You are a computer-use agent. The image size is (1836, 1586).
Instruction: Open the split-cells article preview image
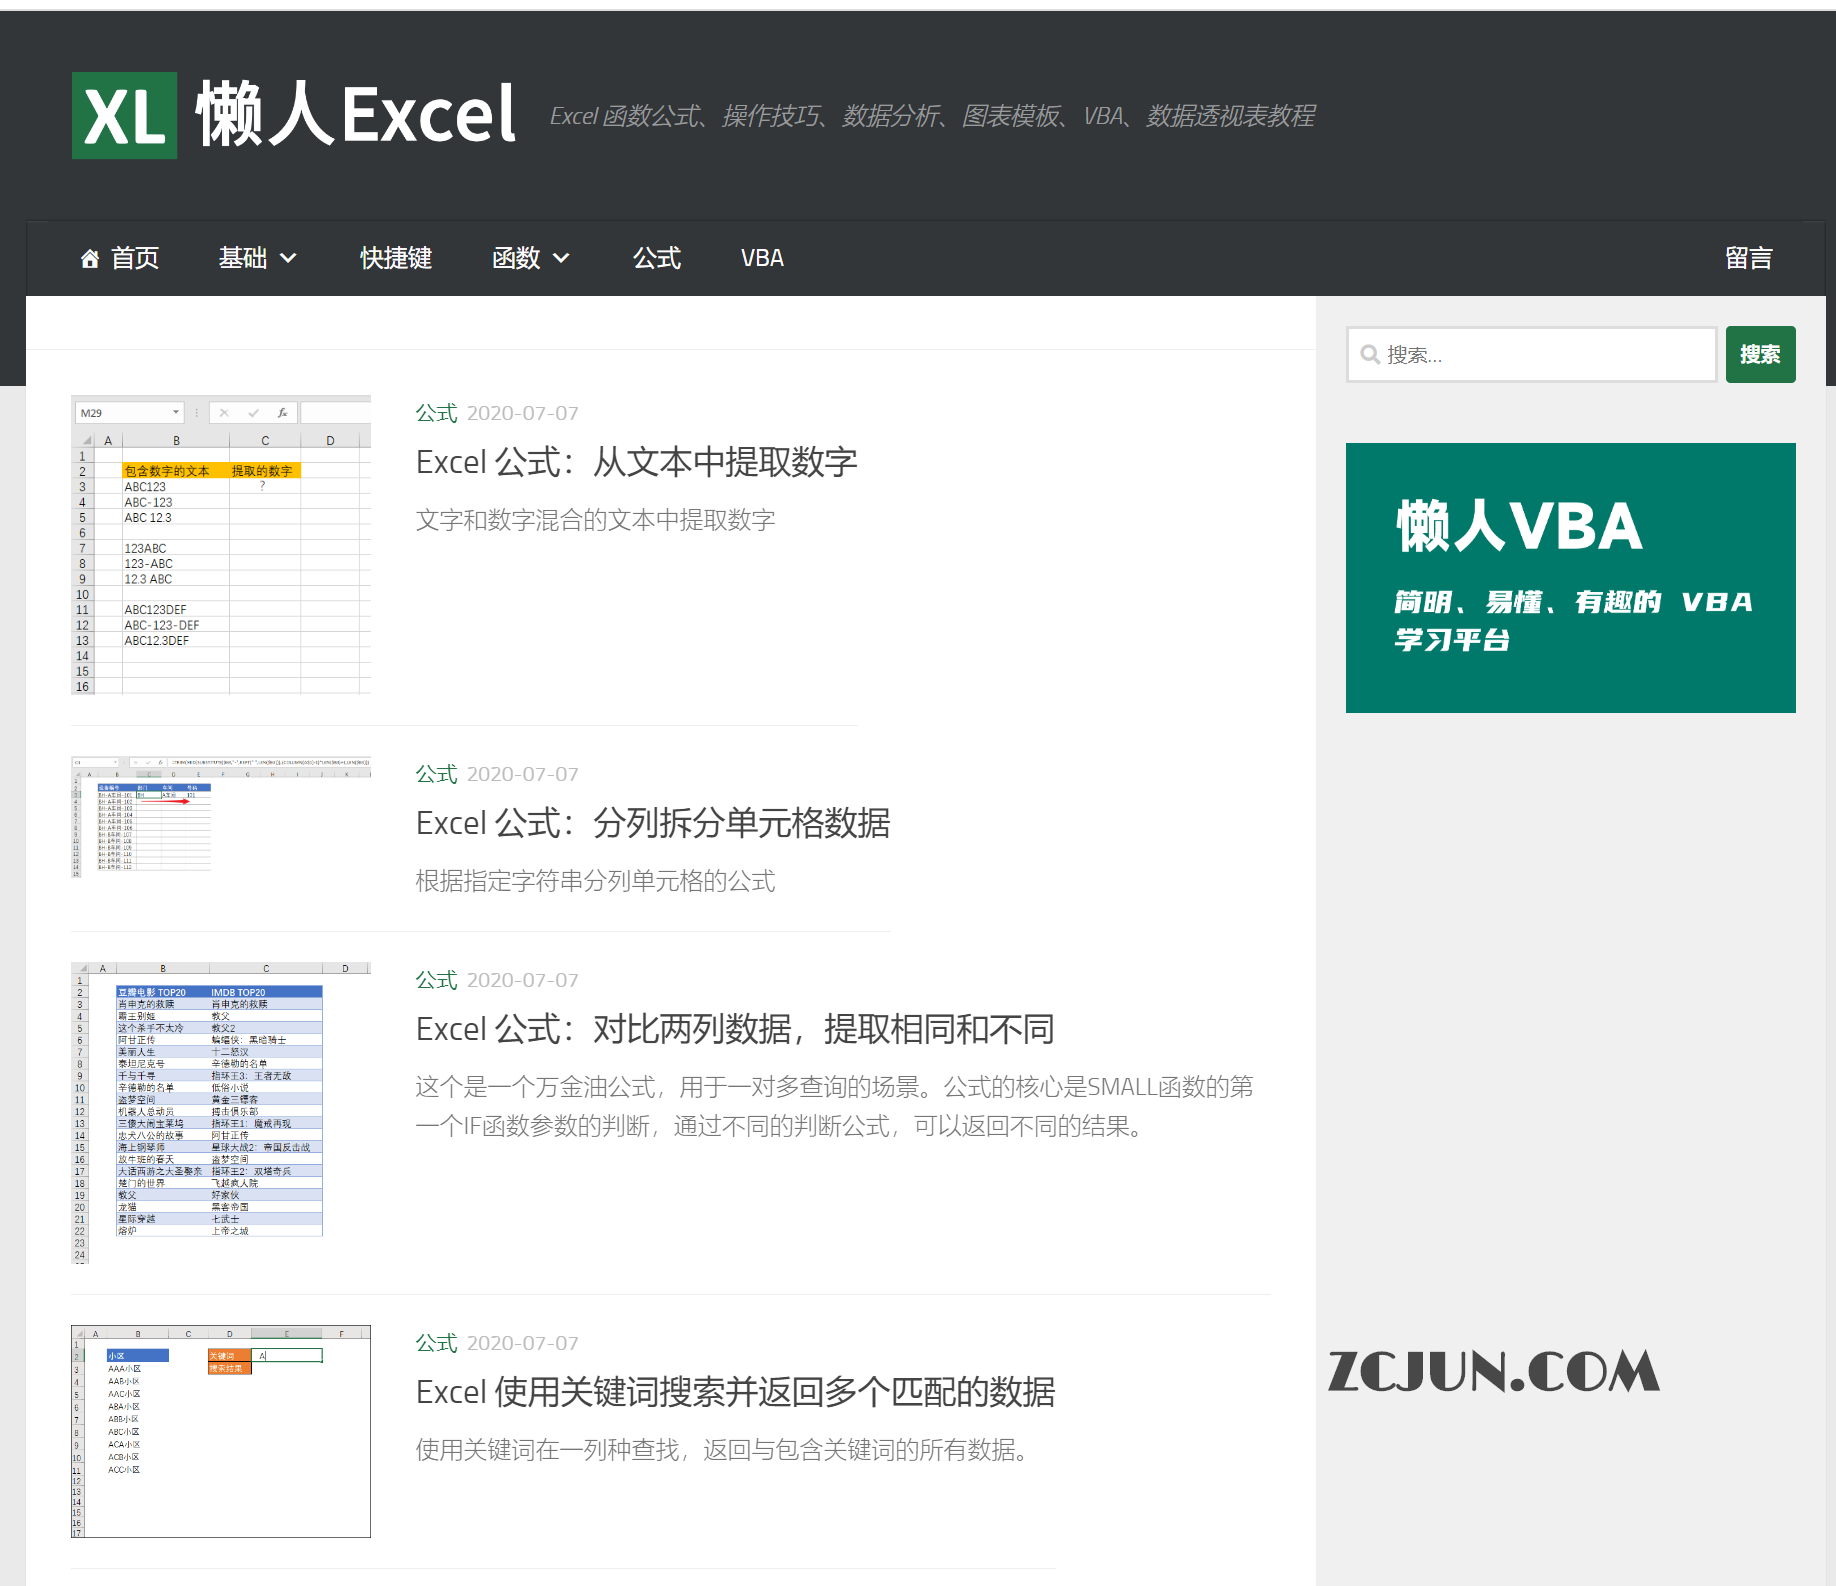[220, 816]
